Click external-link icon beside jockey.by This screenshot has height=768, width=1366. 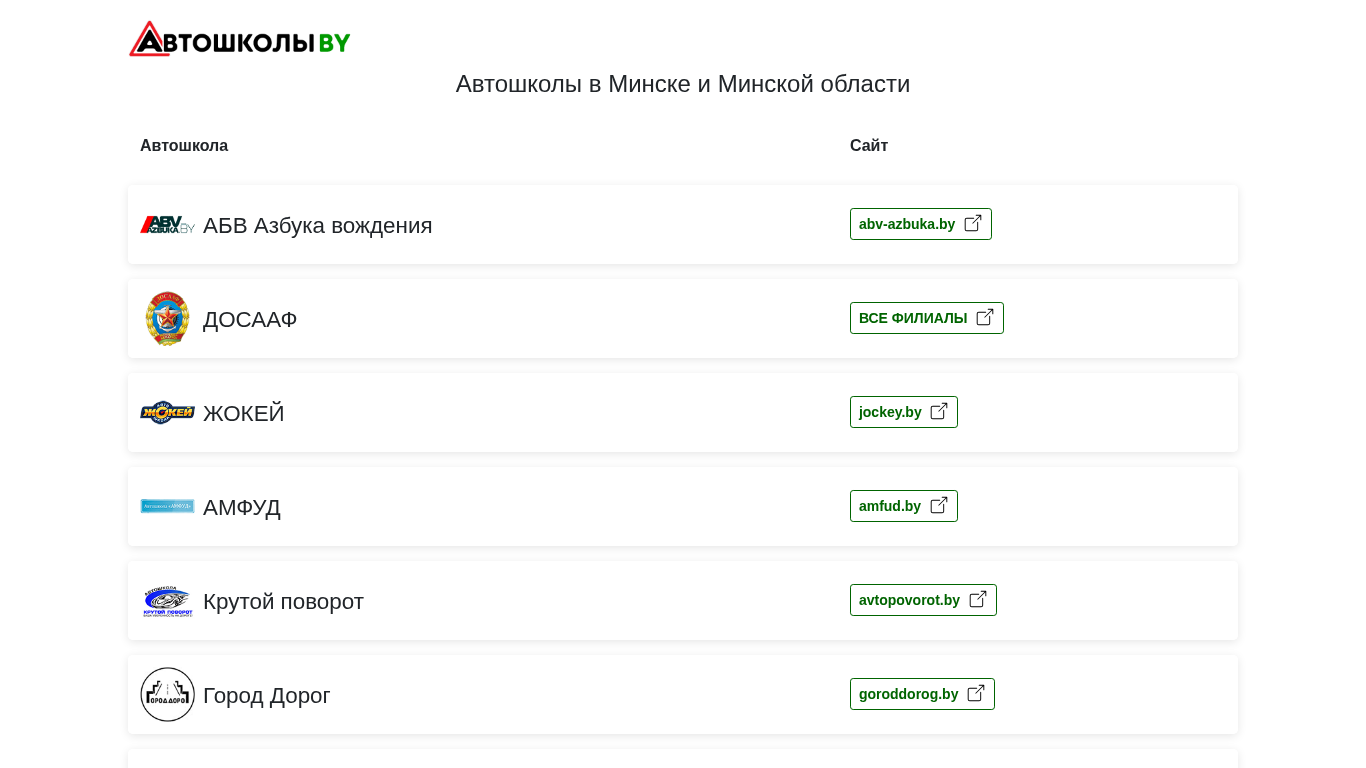939,412
